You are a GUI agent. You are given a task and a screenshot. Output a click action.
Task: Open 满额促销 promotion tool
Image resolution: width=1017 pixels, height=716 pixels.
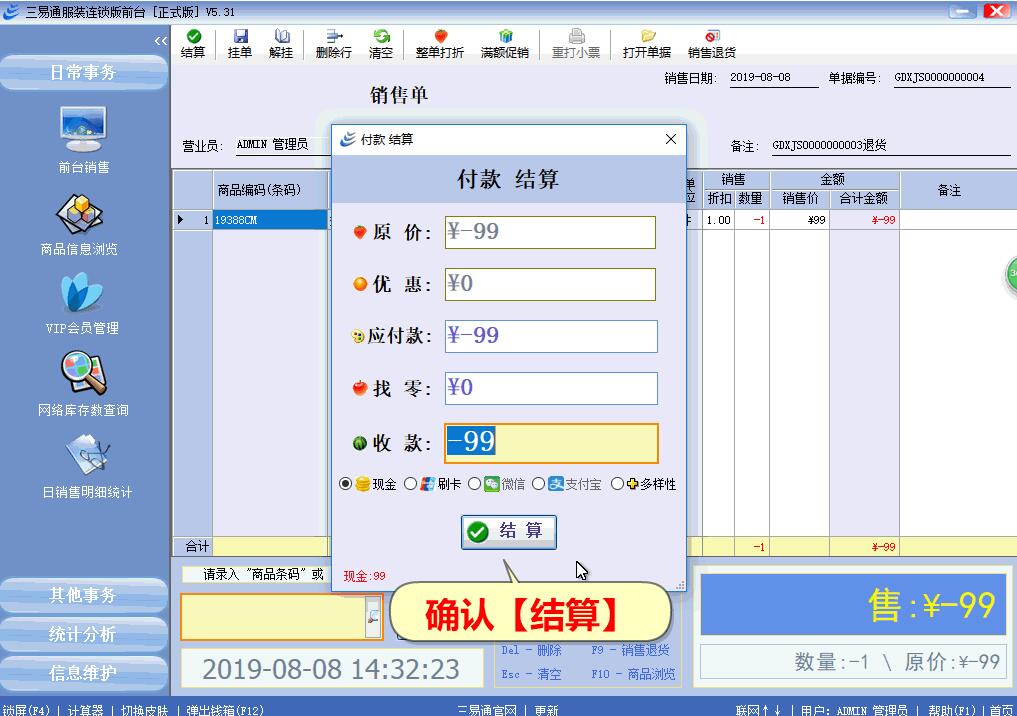(x=504, y=43)
